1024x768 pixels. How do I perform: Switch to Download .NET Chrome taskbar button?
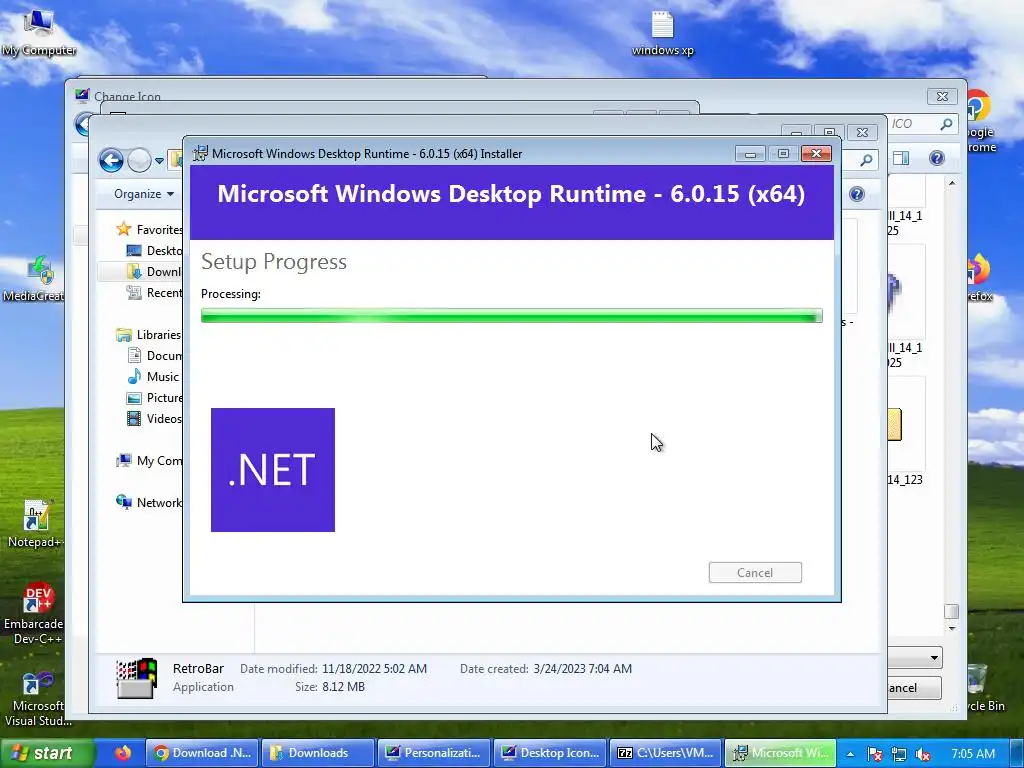click(x=202, y=753)
